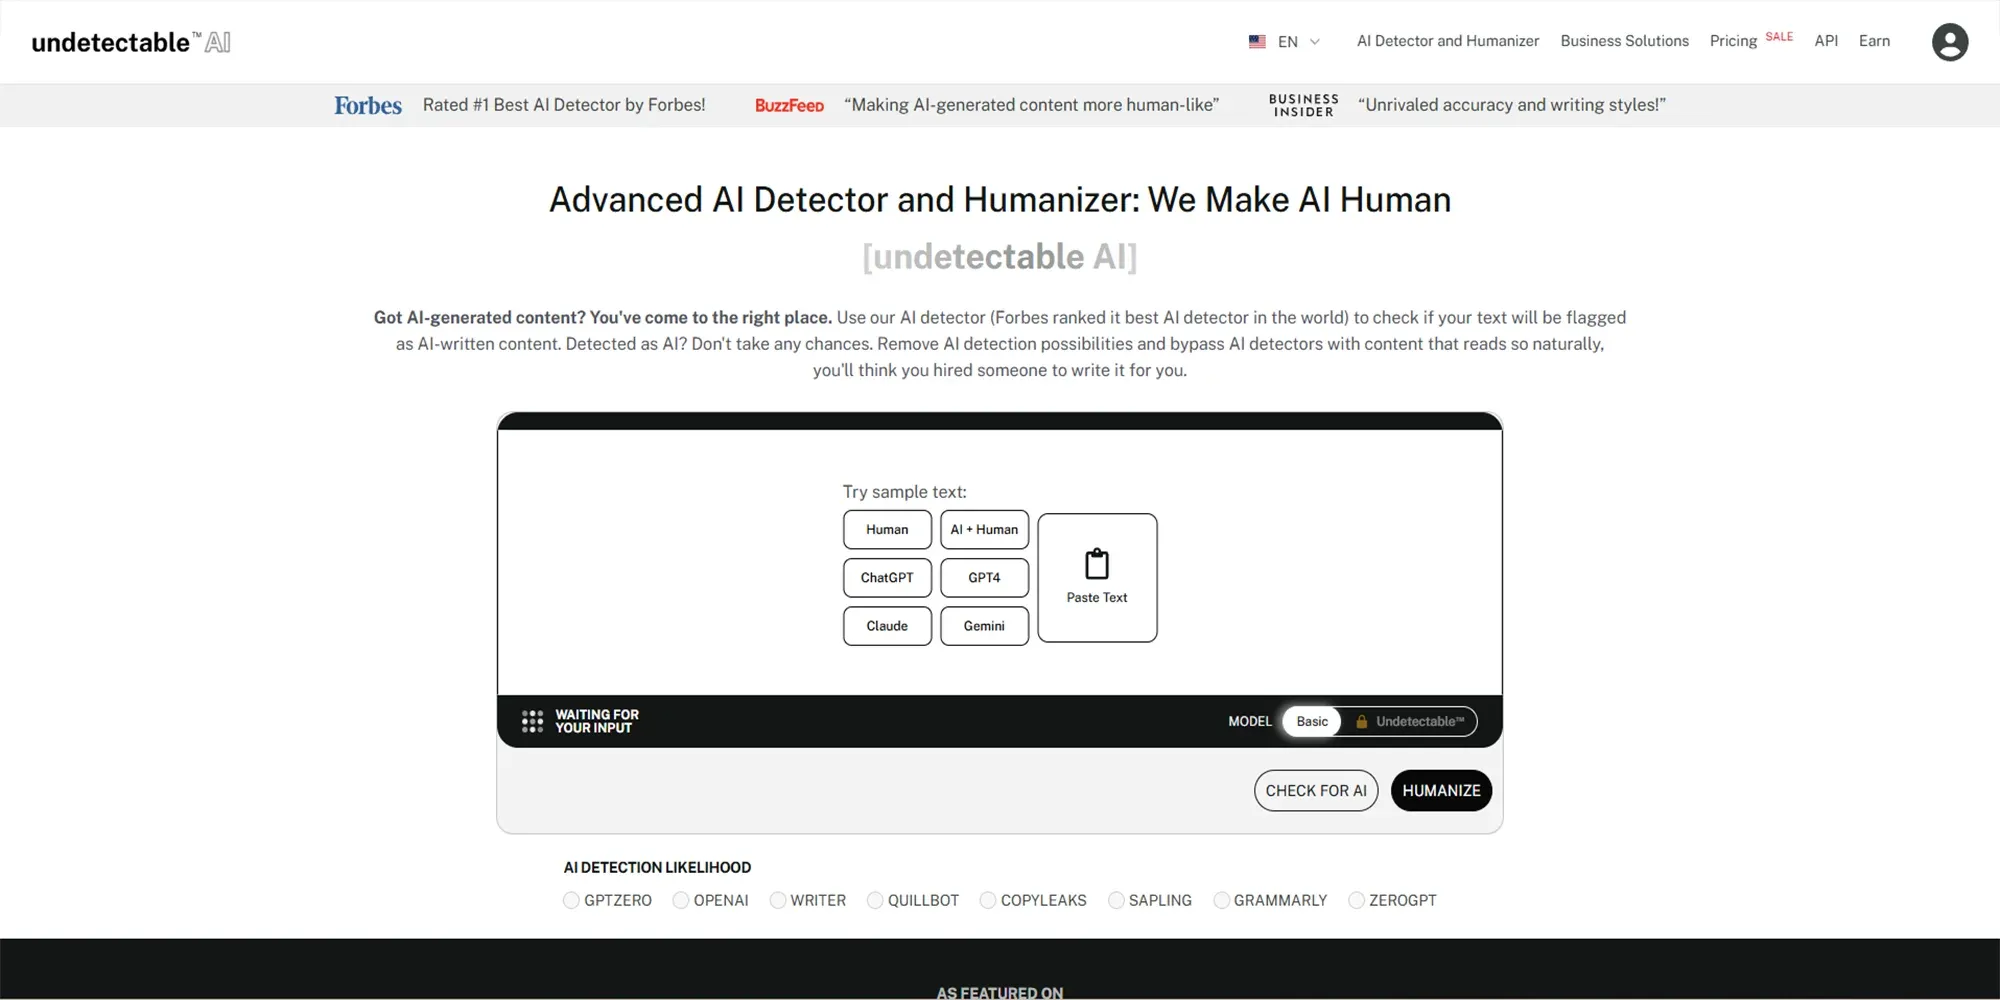
Task: Click the '[undetectable AI]' subtitle text
Action: tap(1000, 257)
